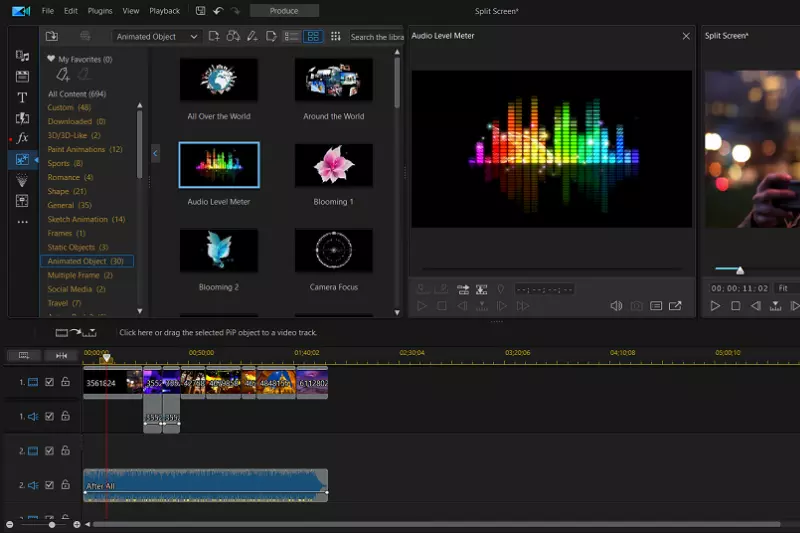The width and height of the screenshot is (800, 533).
Task: Select the Social Media (2) category
Action: point(76,289)
